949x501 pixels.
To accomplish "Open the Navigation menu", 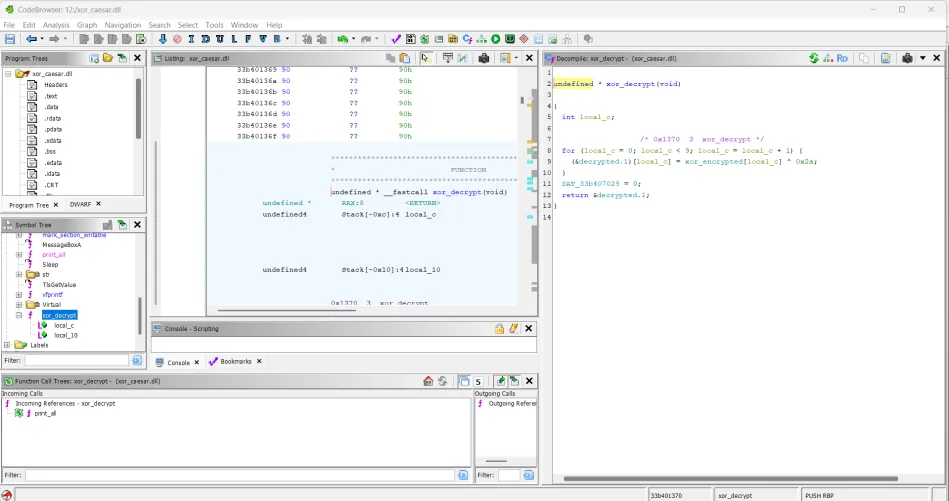I will [x=122, y=25].
